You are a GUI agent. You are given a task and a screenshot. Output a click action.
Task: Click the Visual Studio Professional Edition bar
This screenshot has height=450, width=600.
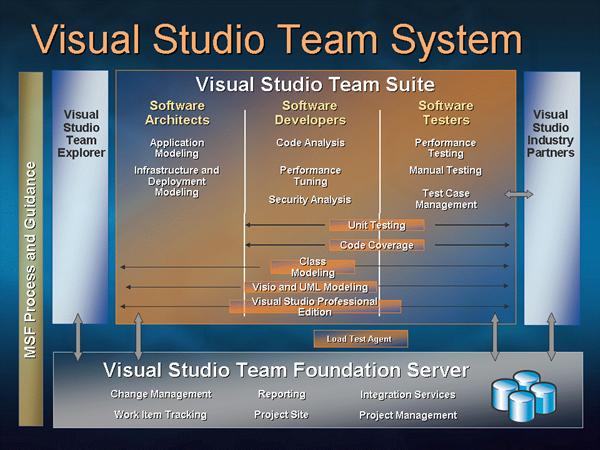tap(315, 306)
